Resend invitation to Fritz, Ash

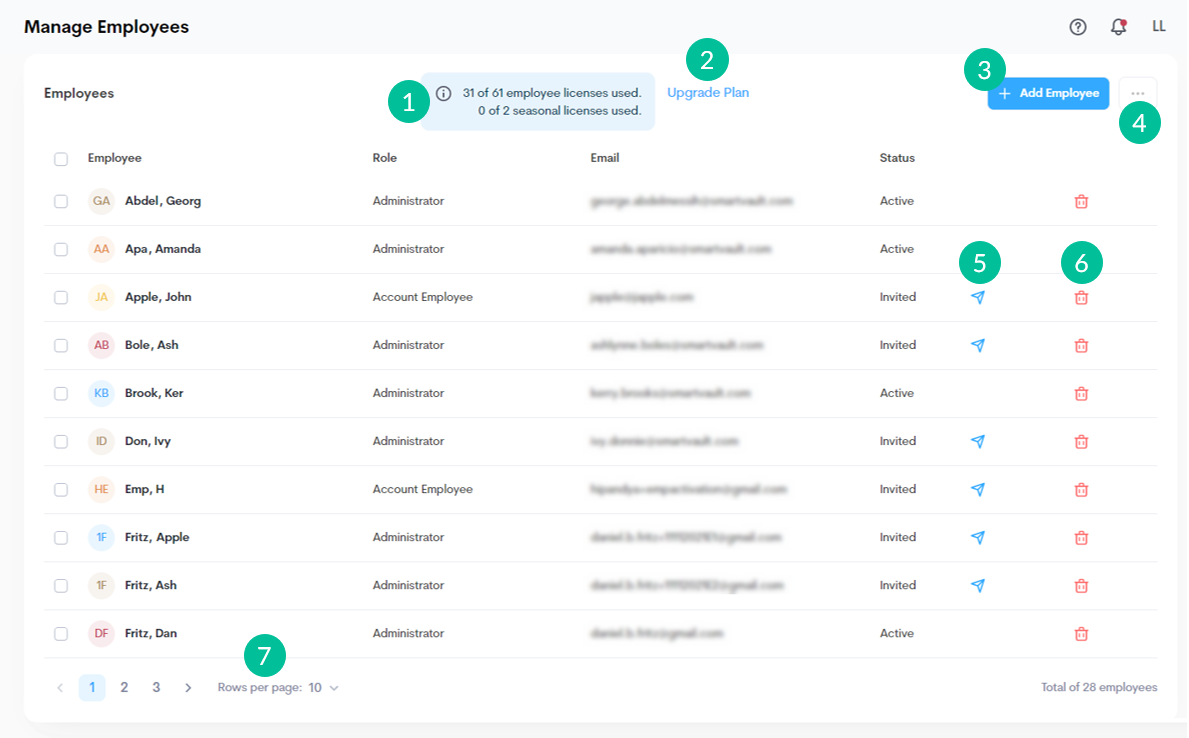[x=978, y=585]
